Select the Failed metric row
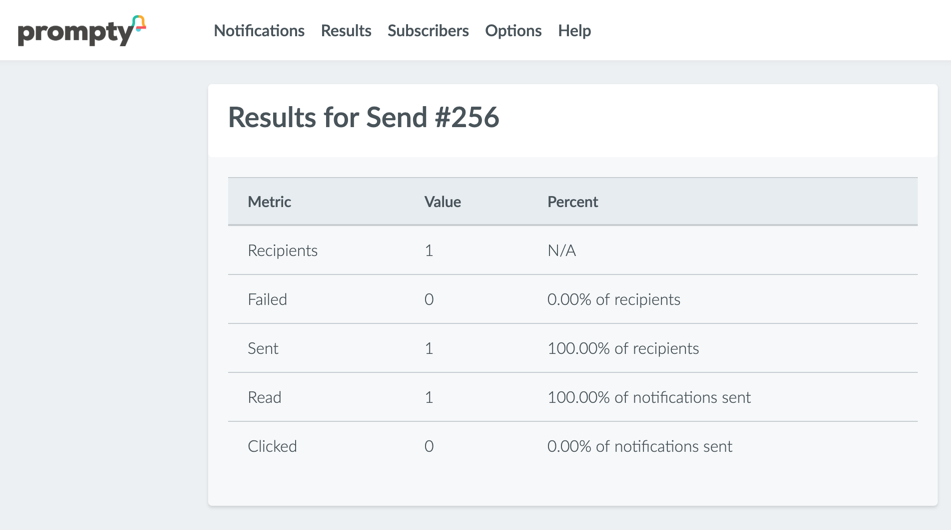 (x=267, y=300)
